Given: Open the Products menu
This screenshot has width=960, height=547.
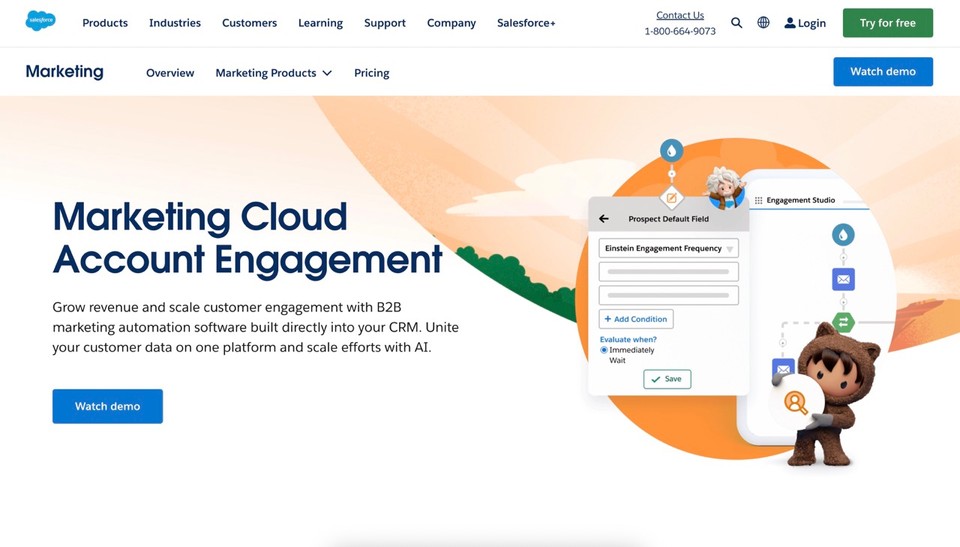Looking at the screenshot, I should pyautogui.click(x=105, y=23).
